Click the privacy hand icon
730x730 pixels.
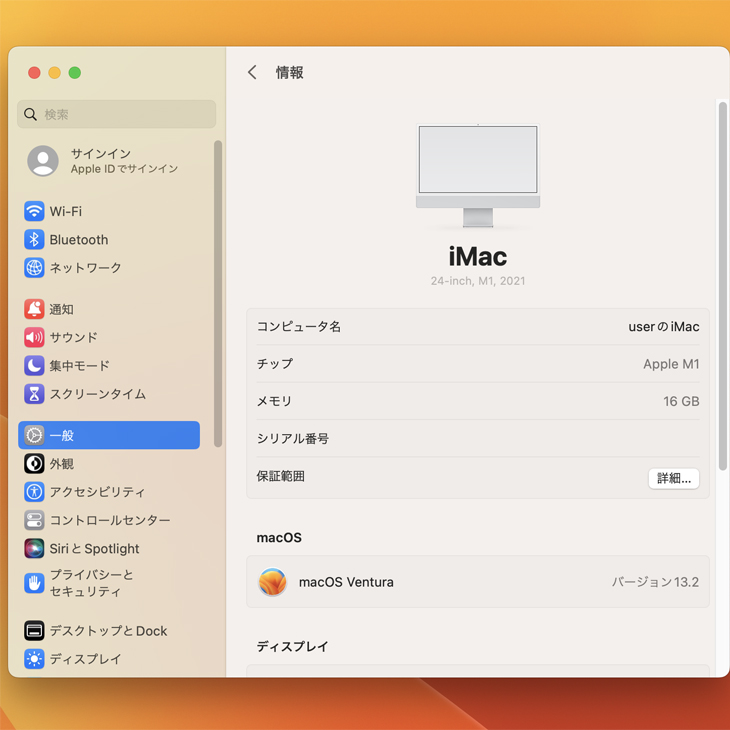(34, 583)
